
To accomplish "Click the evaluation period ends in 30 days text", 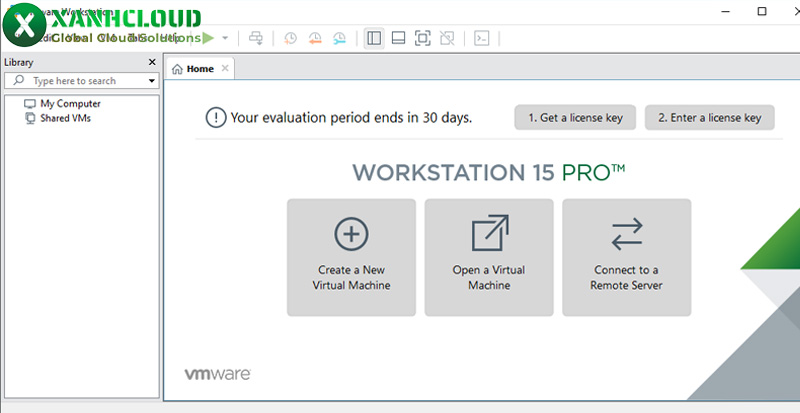I will (x=352, y=118).
